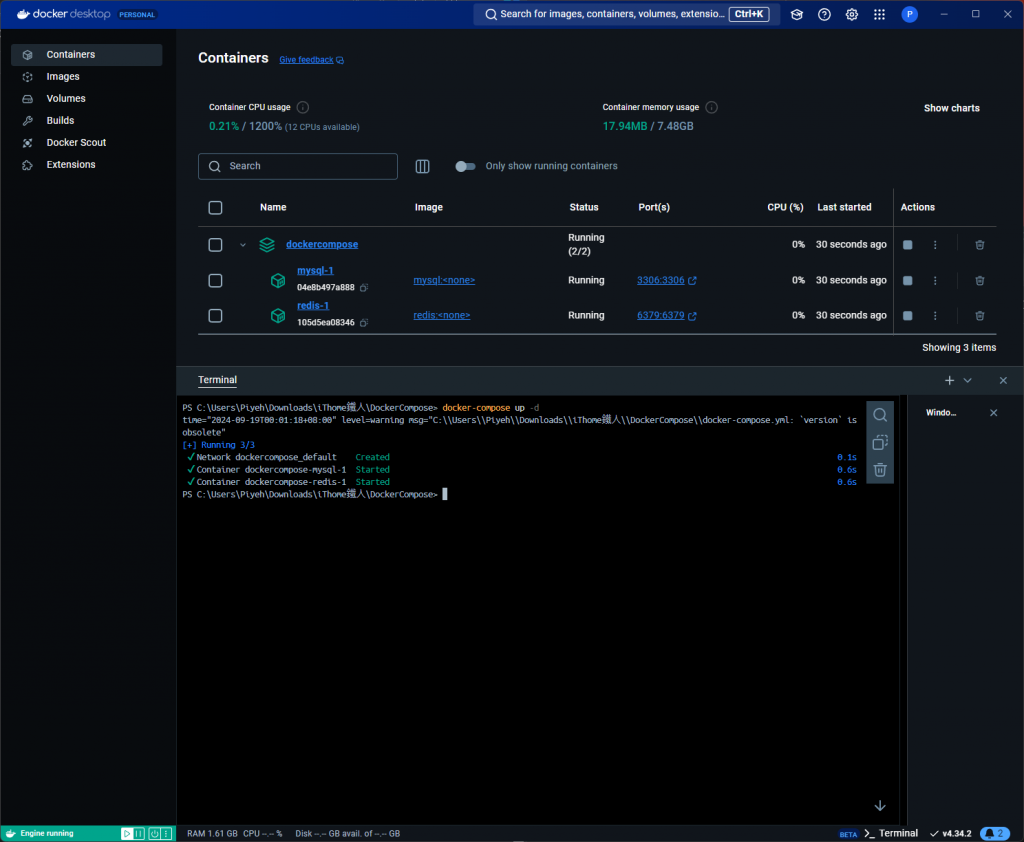Open terminal session dropdown chevron
Screen dimensions: 1024x842
pos(967,380)
